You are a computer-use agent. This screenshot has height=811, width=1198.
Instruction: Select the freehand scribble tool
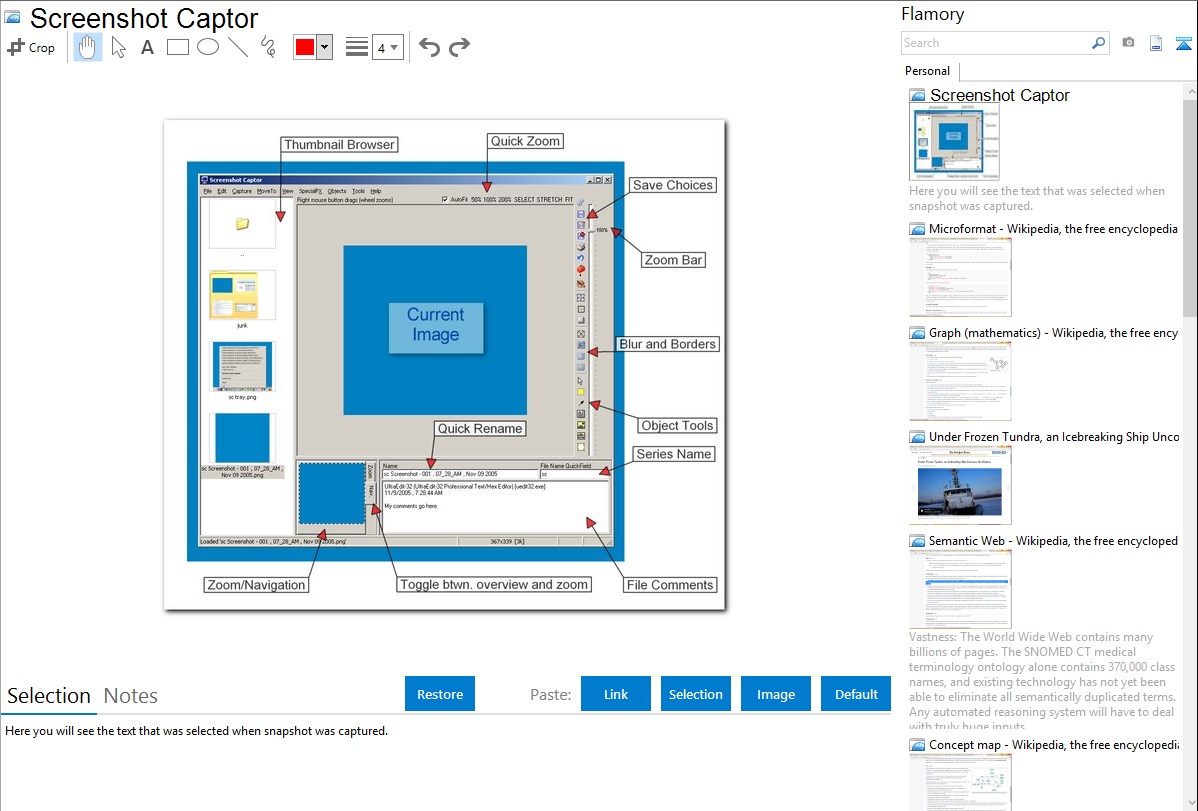(x=268, y=47)
